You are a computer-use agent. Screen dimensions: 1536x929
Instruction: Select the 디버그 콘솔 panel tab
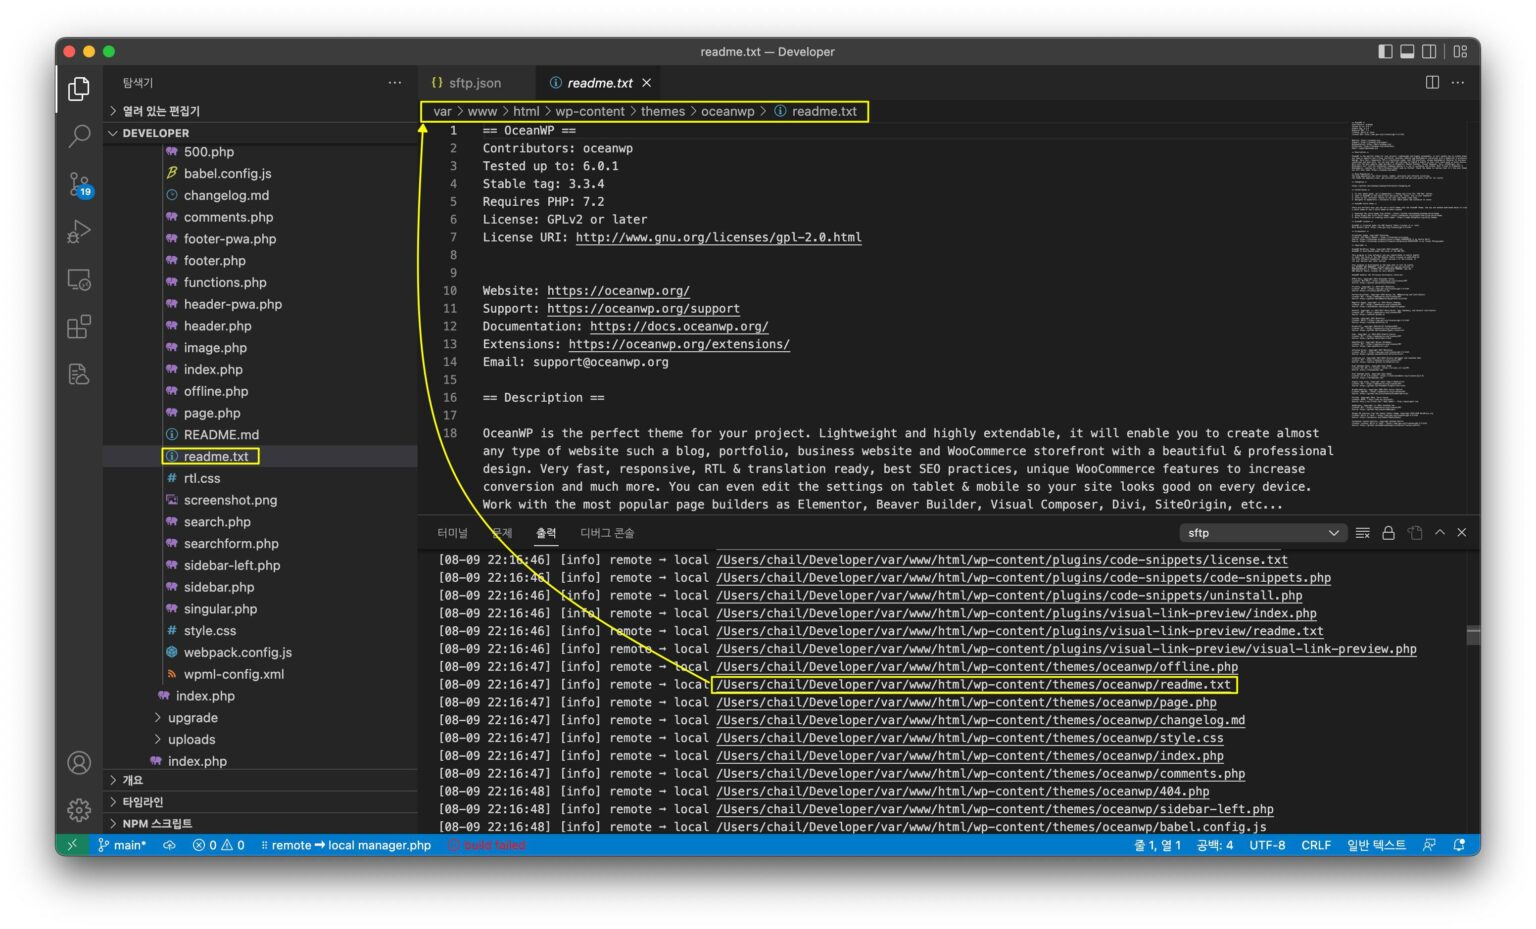coord(606,533)
